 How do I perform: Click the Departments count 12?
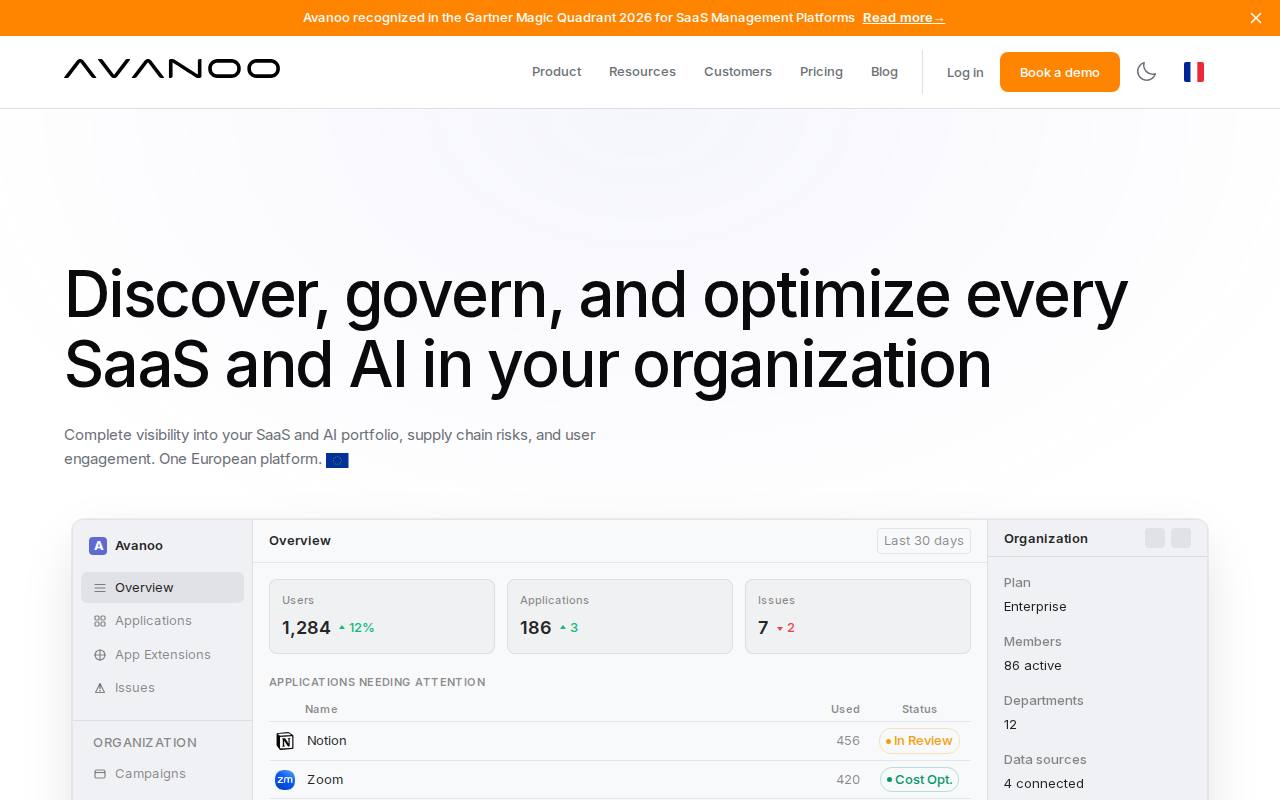(x=1010, y=725)
